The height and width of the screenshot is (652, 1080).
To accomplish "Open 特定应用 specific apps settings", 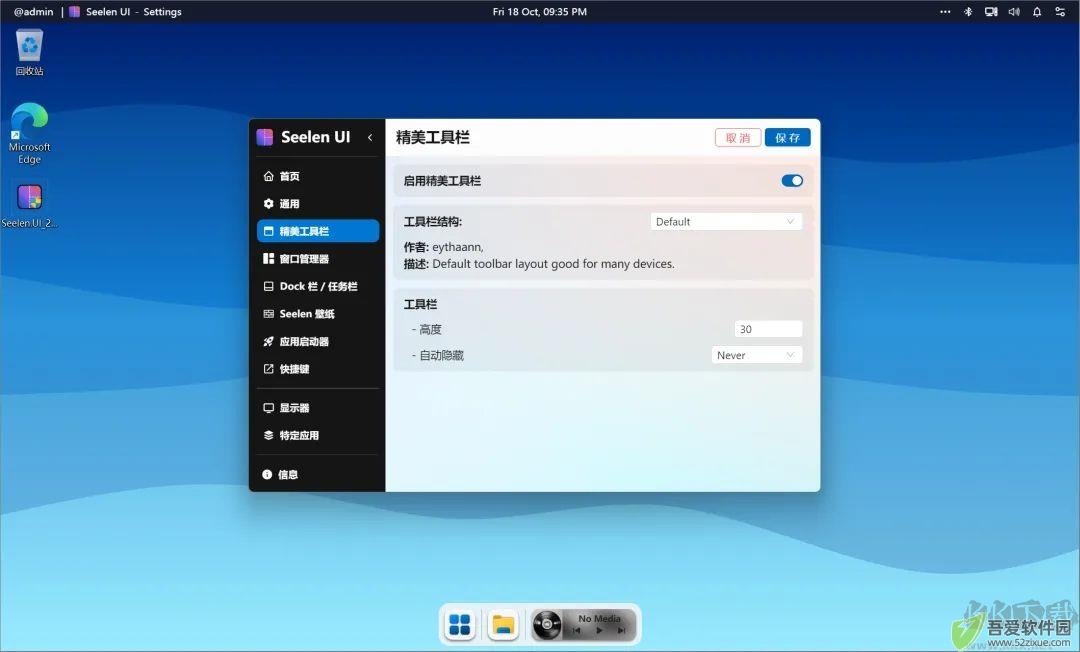I will [318, 435].
